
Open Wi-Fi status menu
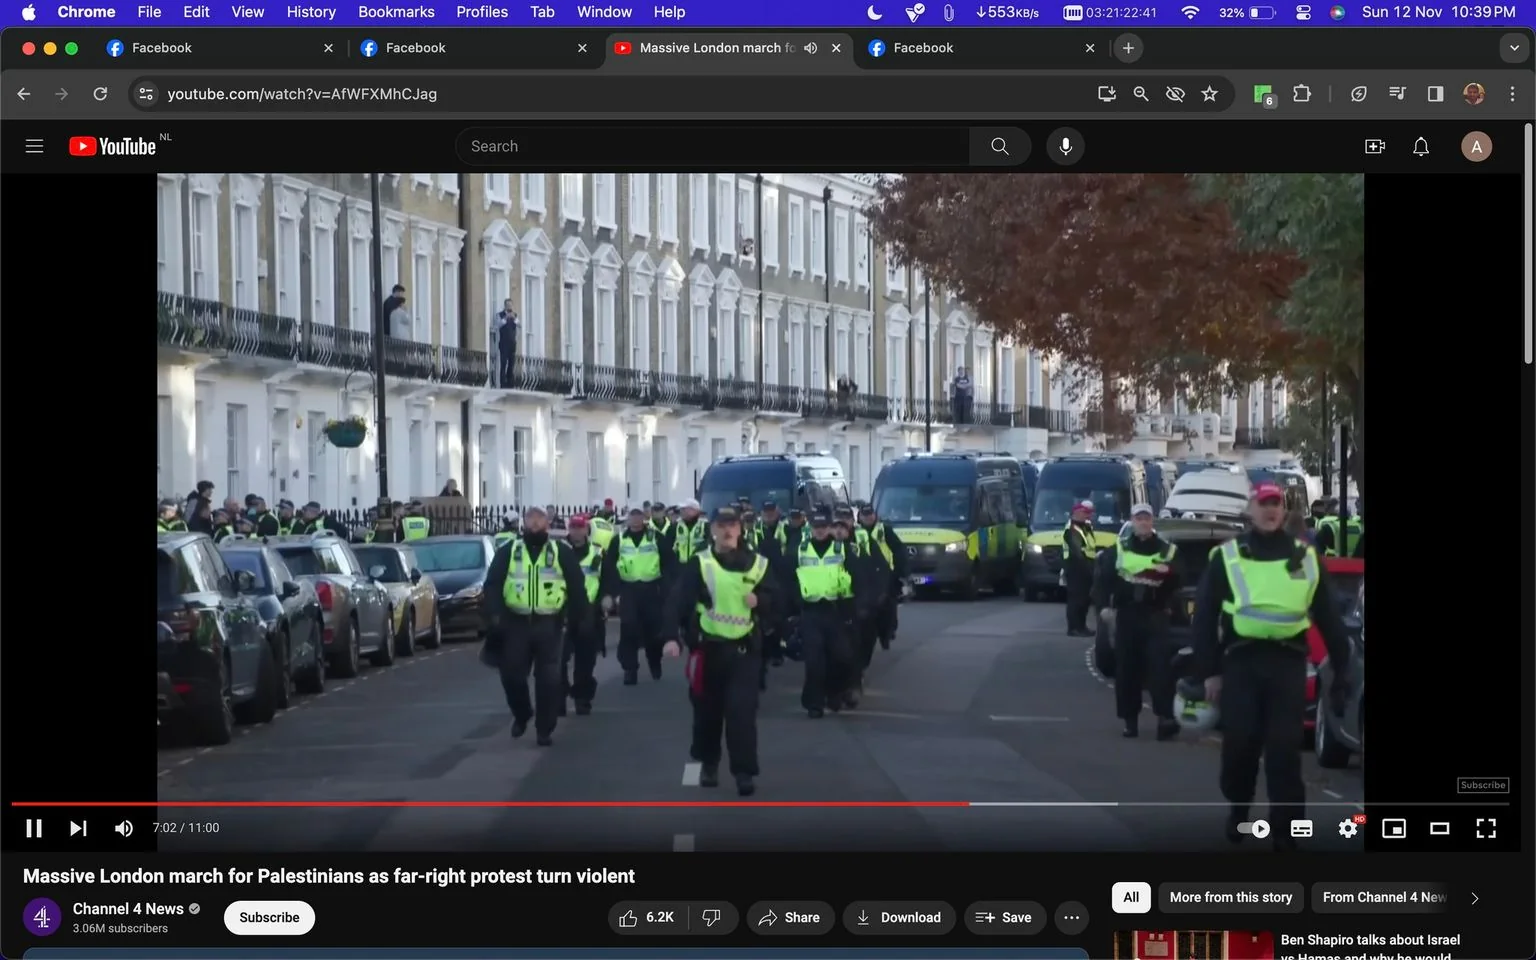[x=1190, y=12]
